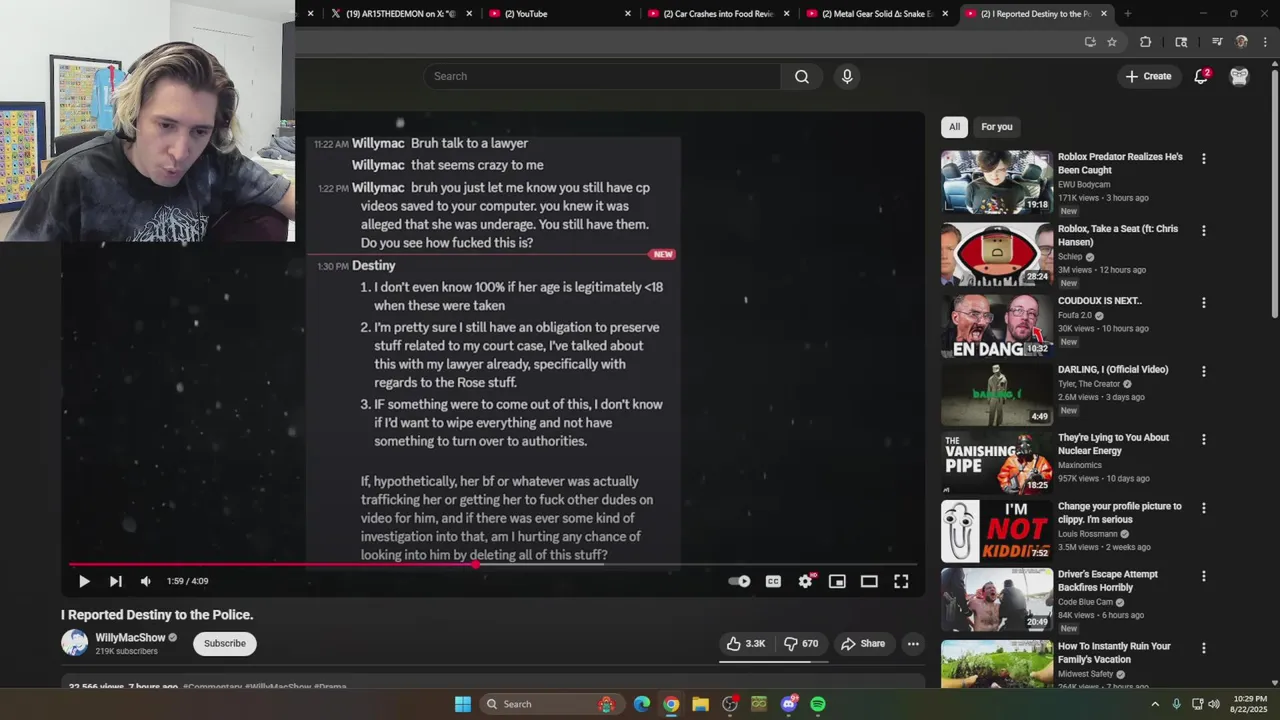Open more actions three-dot menu under video

pos(913,644)
